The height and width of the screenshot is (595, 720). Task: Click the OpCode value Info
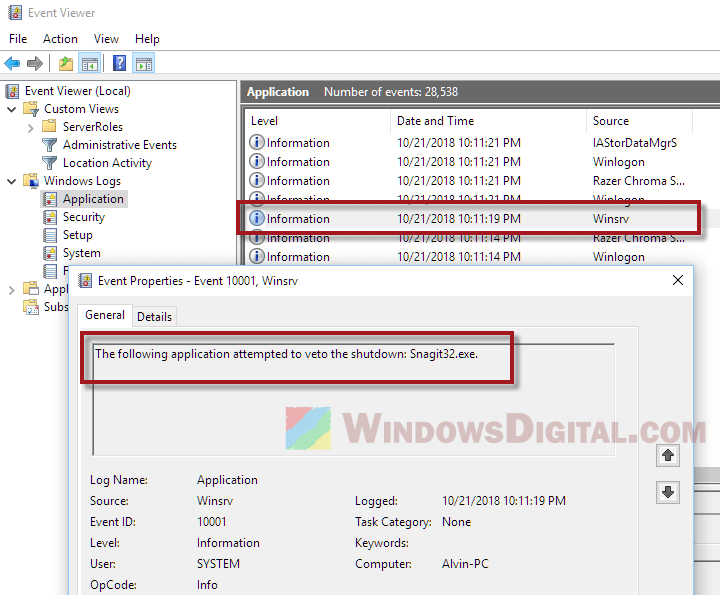[207, 585]
